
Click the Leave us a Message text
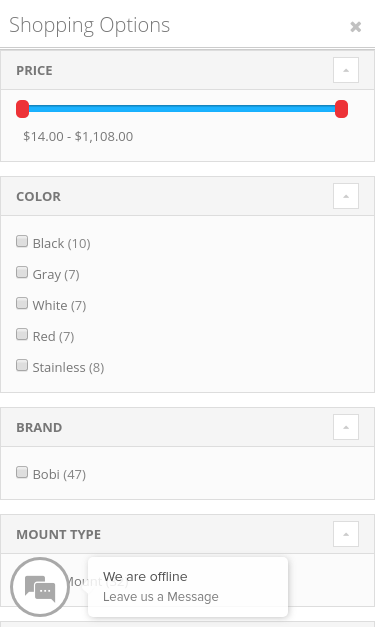tap(161, 597)
